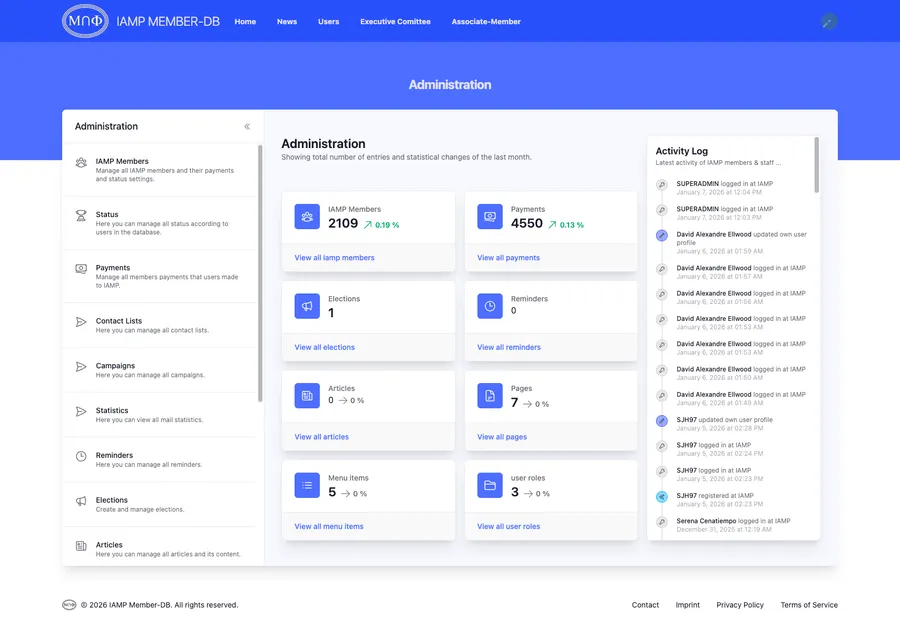
Task: Click the Contact Lists paper-plane icon
Action: (x=81, y=322)
